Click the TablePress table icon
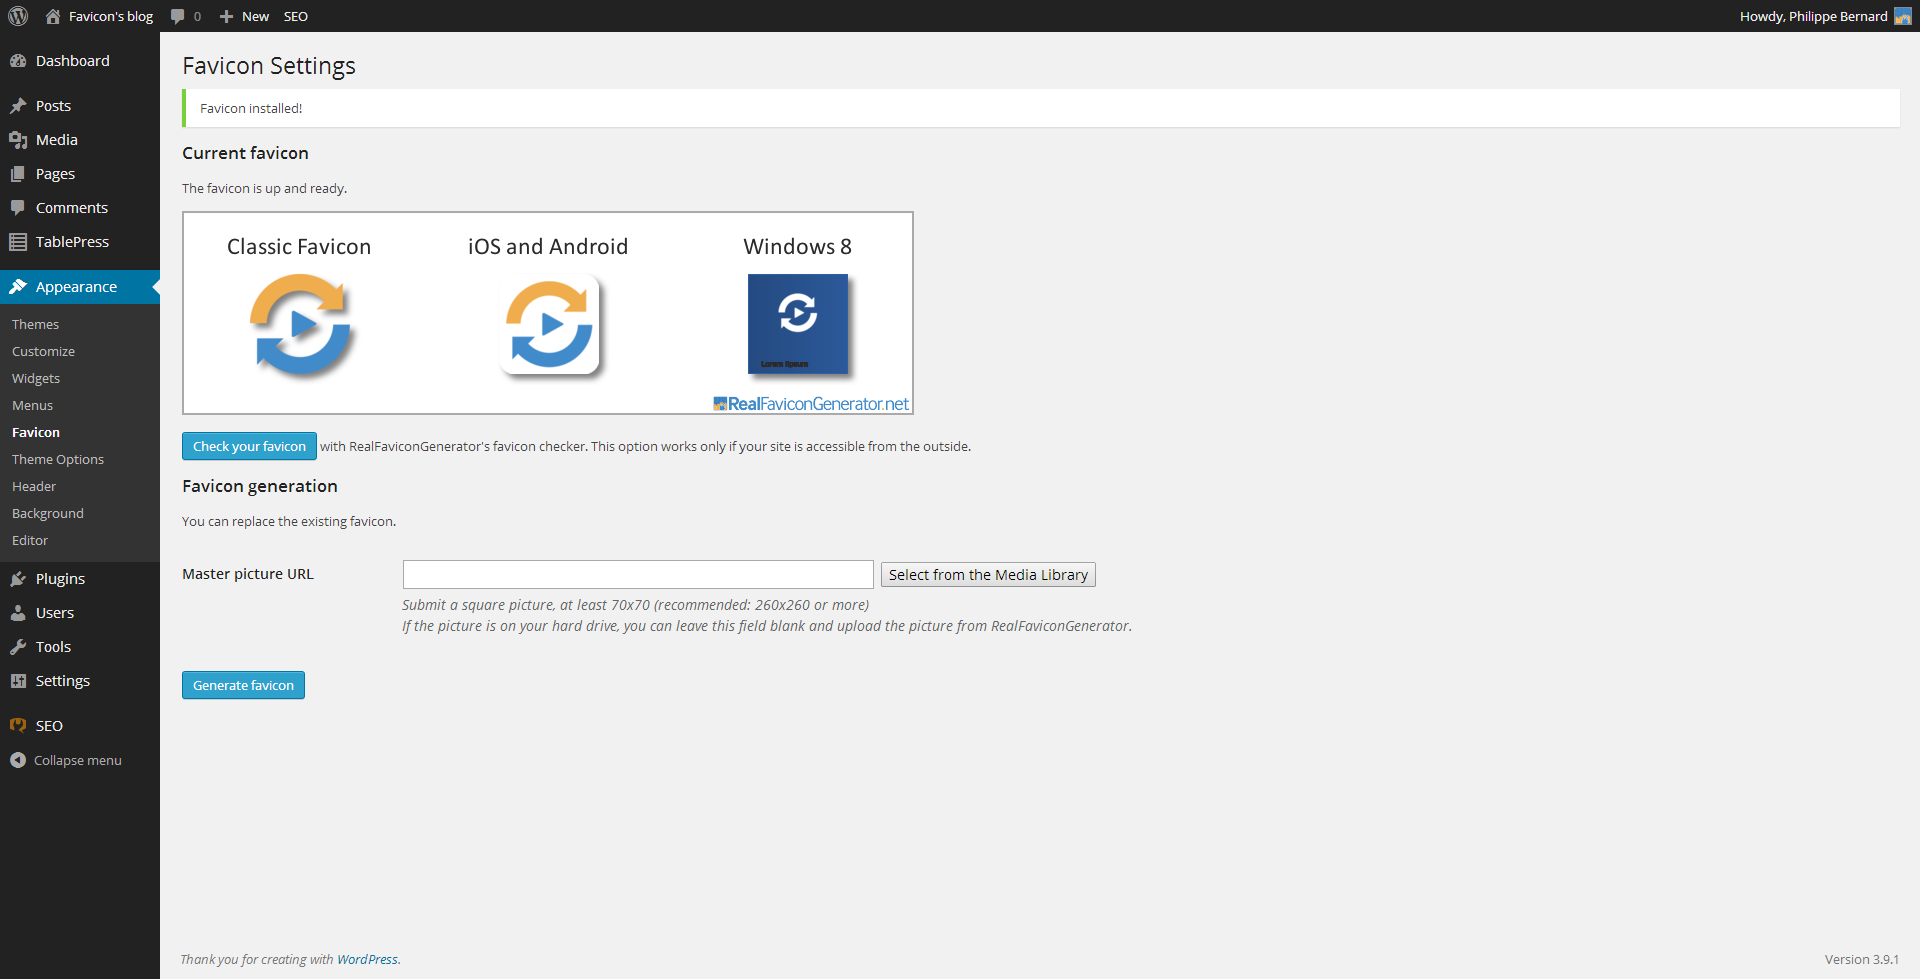 [18, 241]
